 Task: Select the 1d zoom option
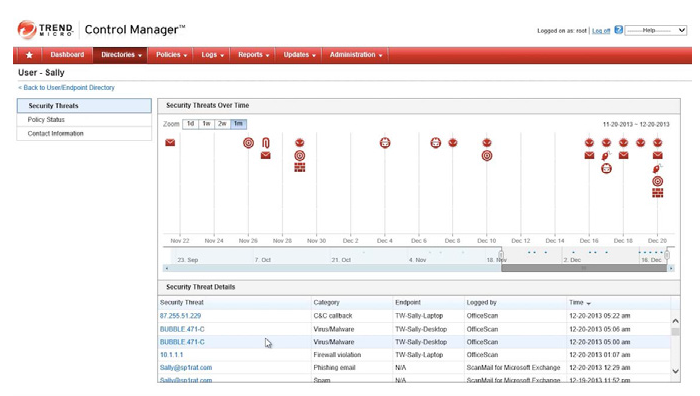click(191, 124)
